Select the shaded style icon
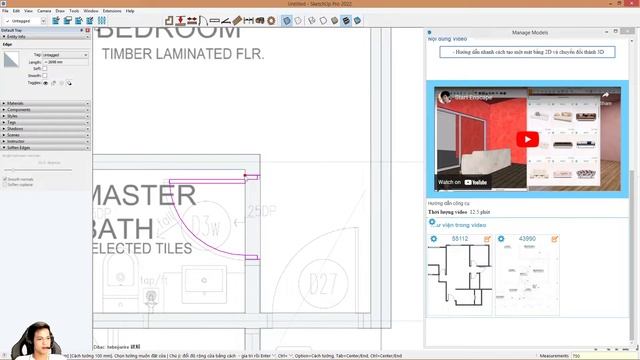Viewport: 640px width, 360px height. coord(323,20)
